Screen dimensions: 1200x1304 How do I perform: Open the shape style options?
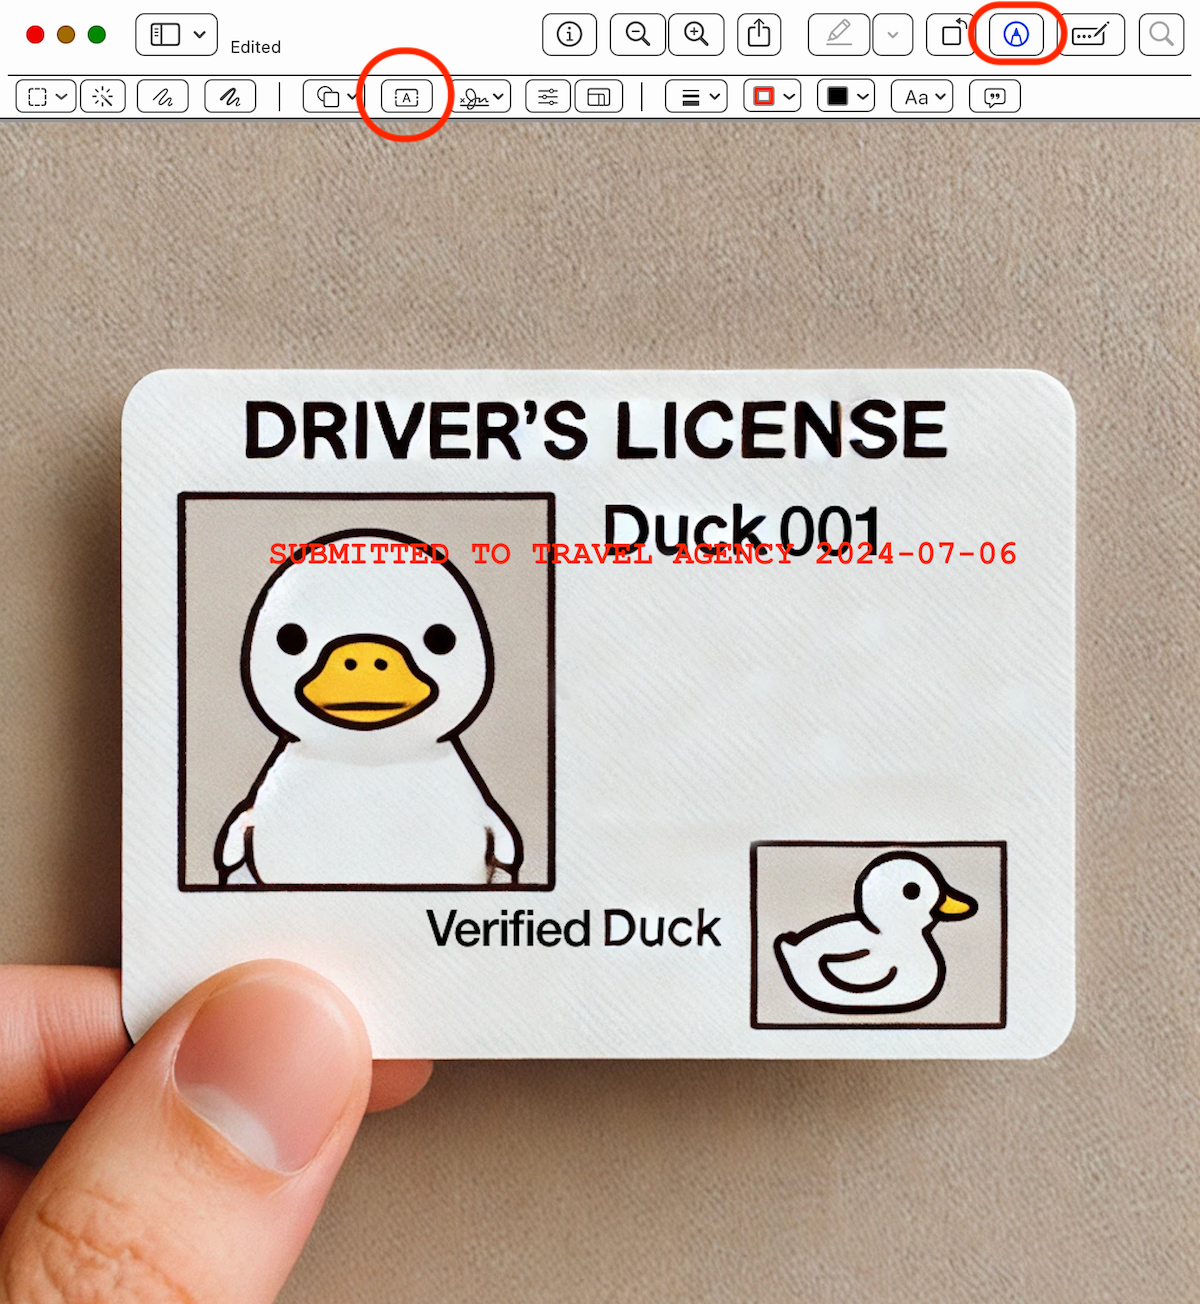(x=695, y=96)
